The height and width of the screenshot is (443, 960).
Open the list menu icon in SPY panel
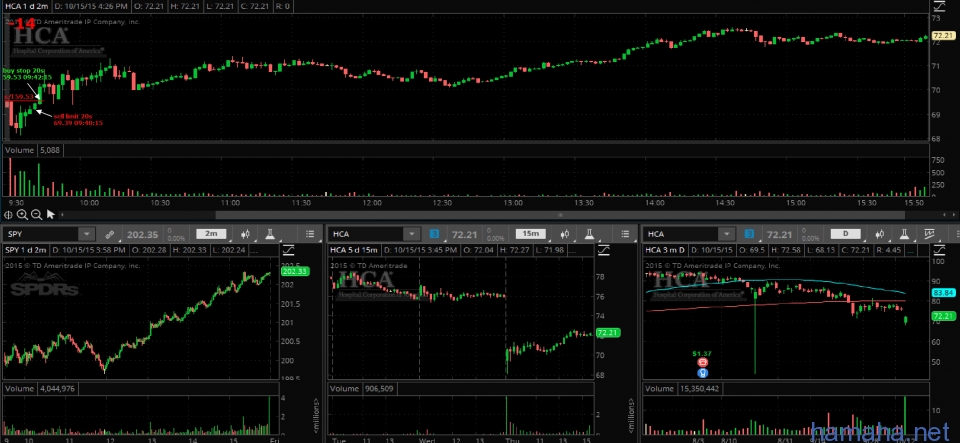click(x=310, y=234)
